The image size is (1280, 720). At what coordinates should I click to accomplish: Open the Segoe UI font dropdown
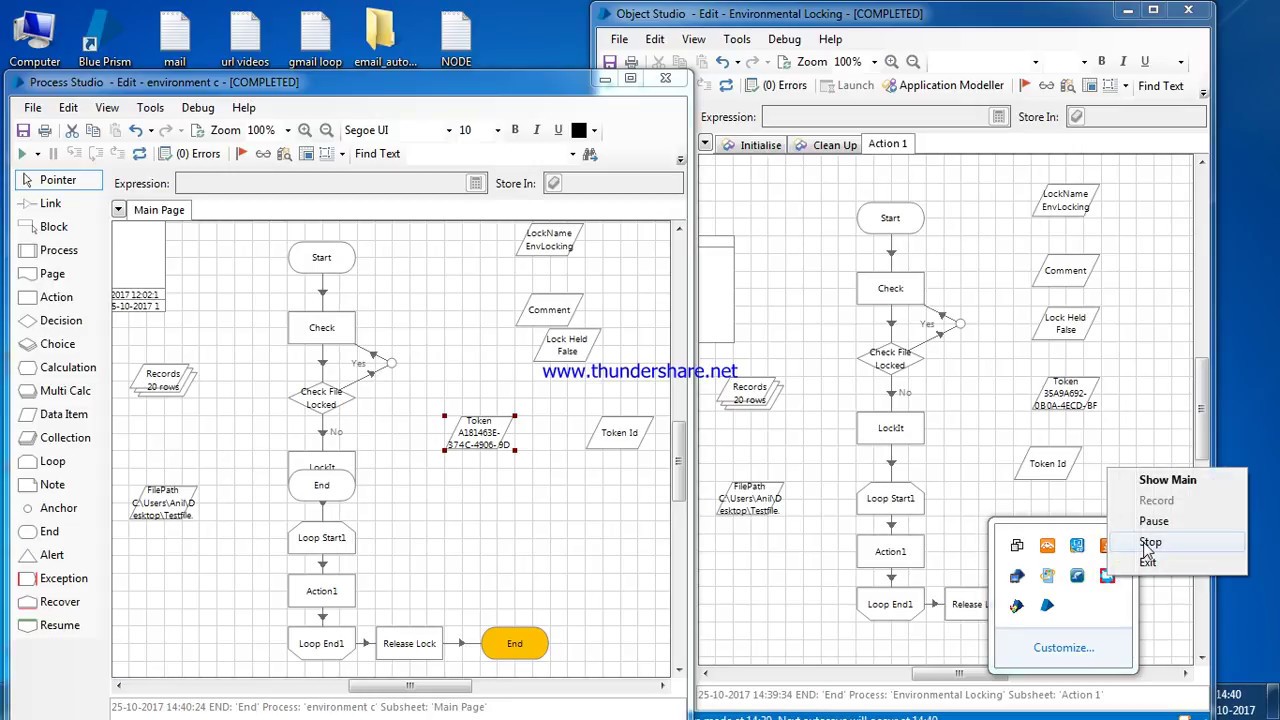click(x=449, y=130)
